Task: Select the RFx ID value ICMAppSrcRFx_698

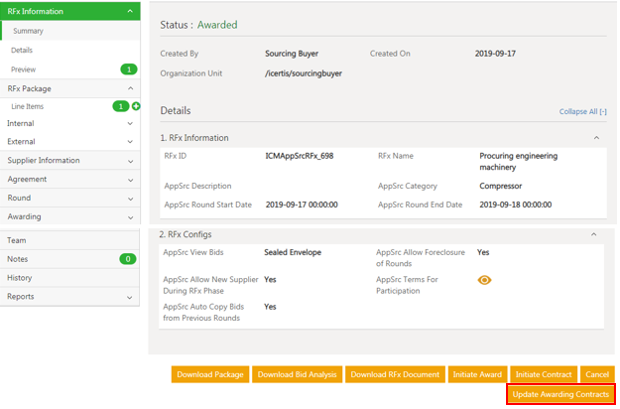Action: (x=299, y=156)
